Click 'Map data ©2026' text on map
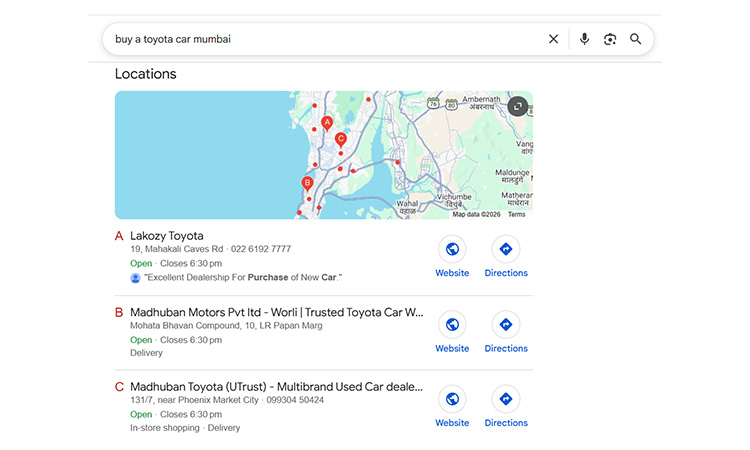 point(476,214)
